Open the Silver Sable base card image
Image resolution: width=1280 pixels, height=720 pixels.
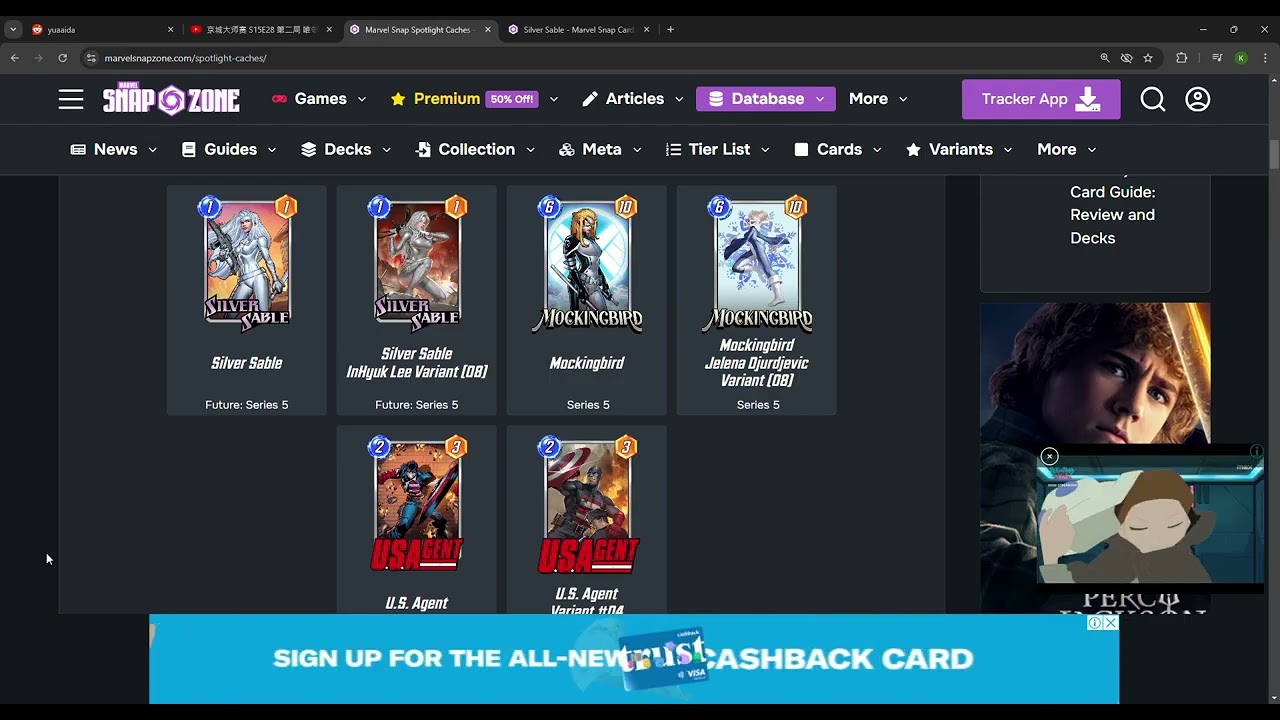point(247,262)
